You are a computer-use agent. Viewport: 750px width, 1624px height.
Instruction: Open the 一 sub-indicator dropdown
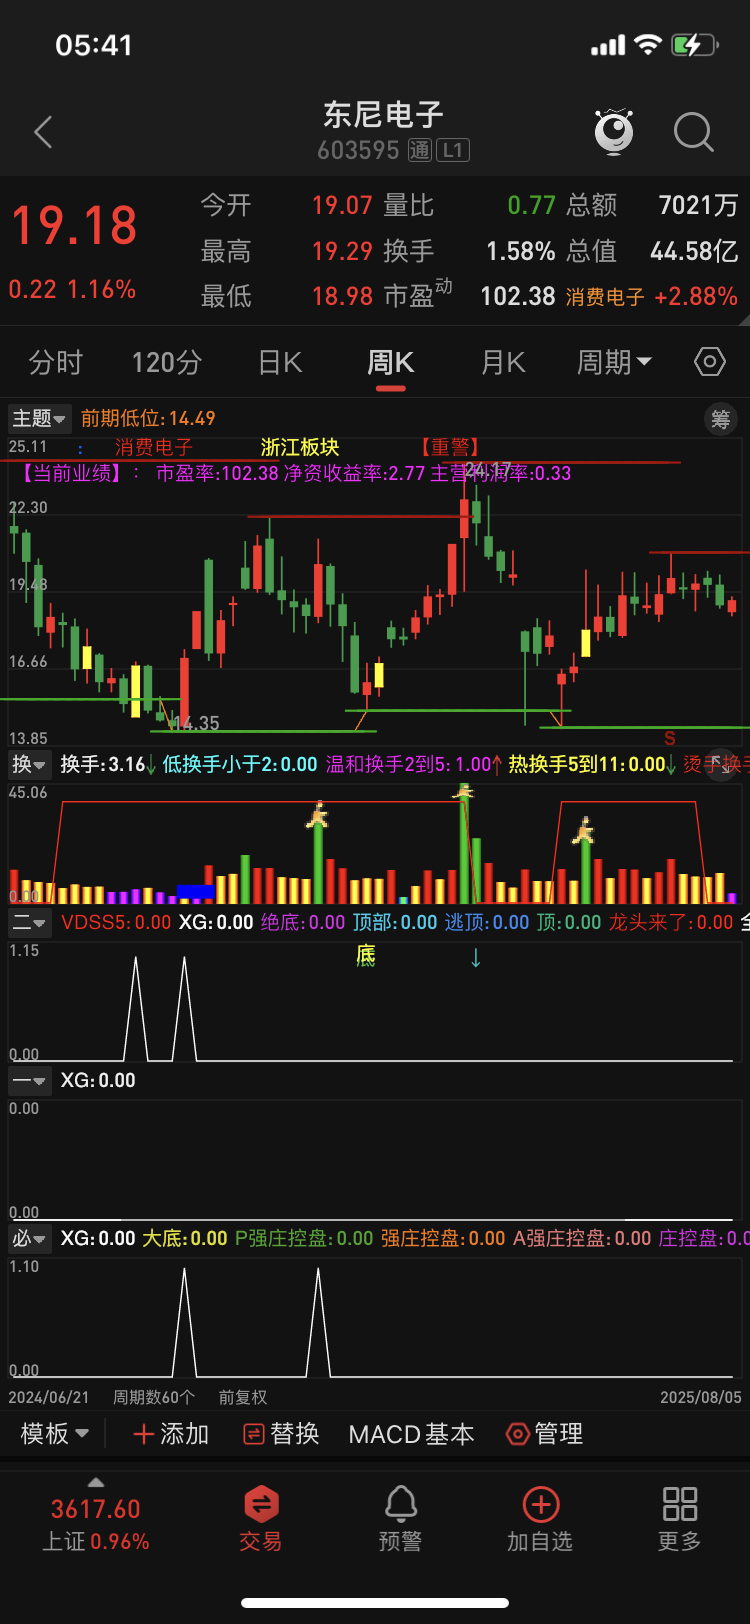29,1080
